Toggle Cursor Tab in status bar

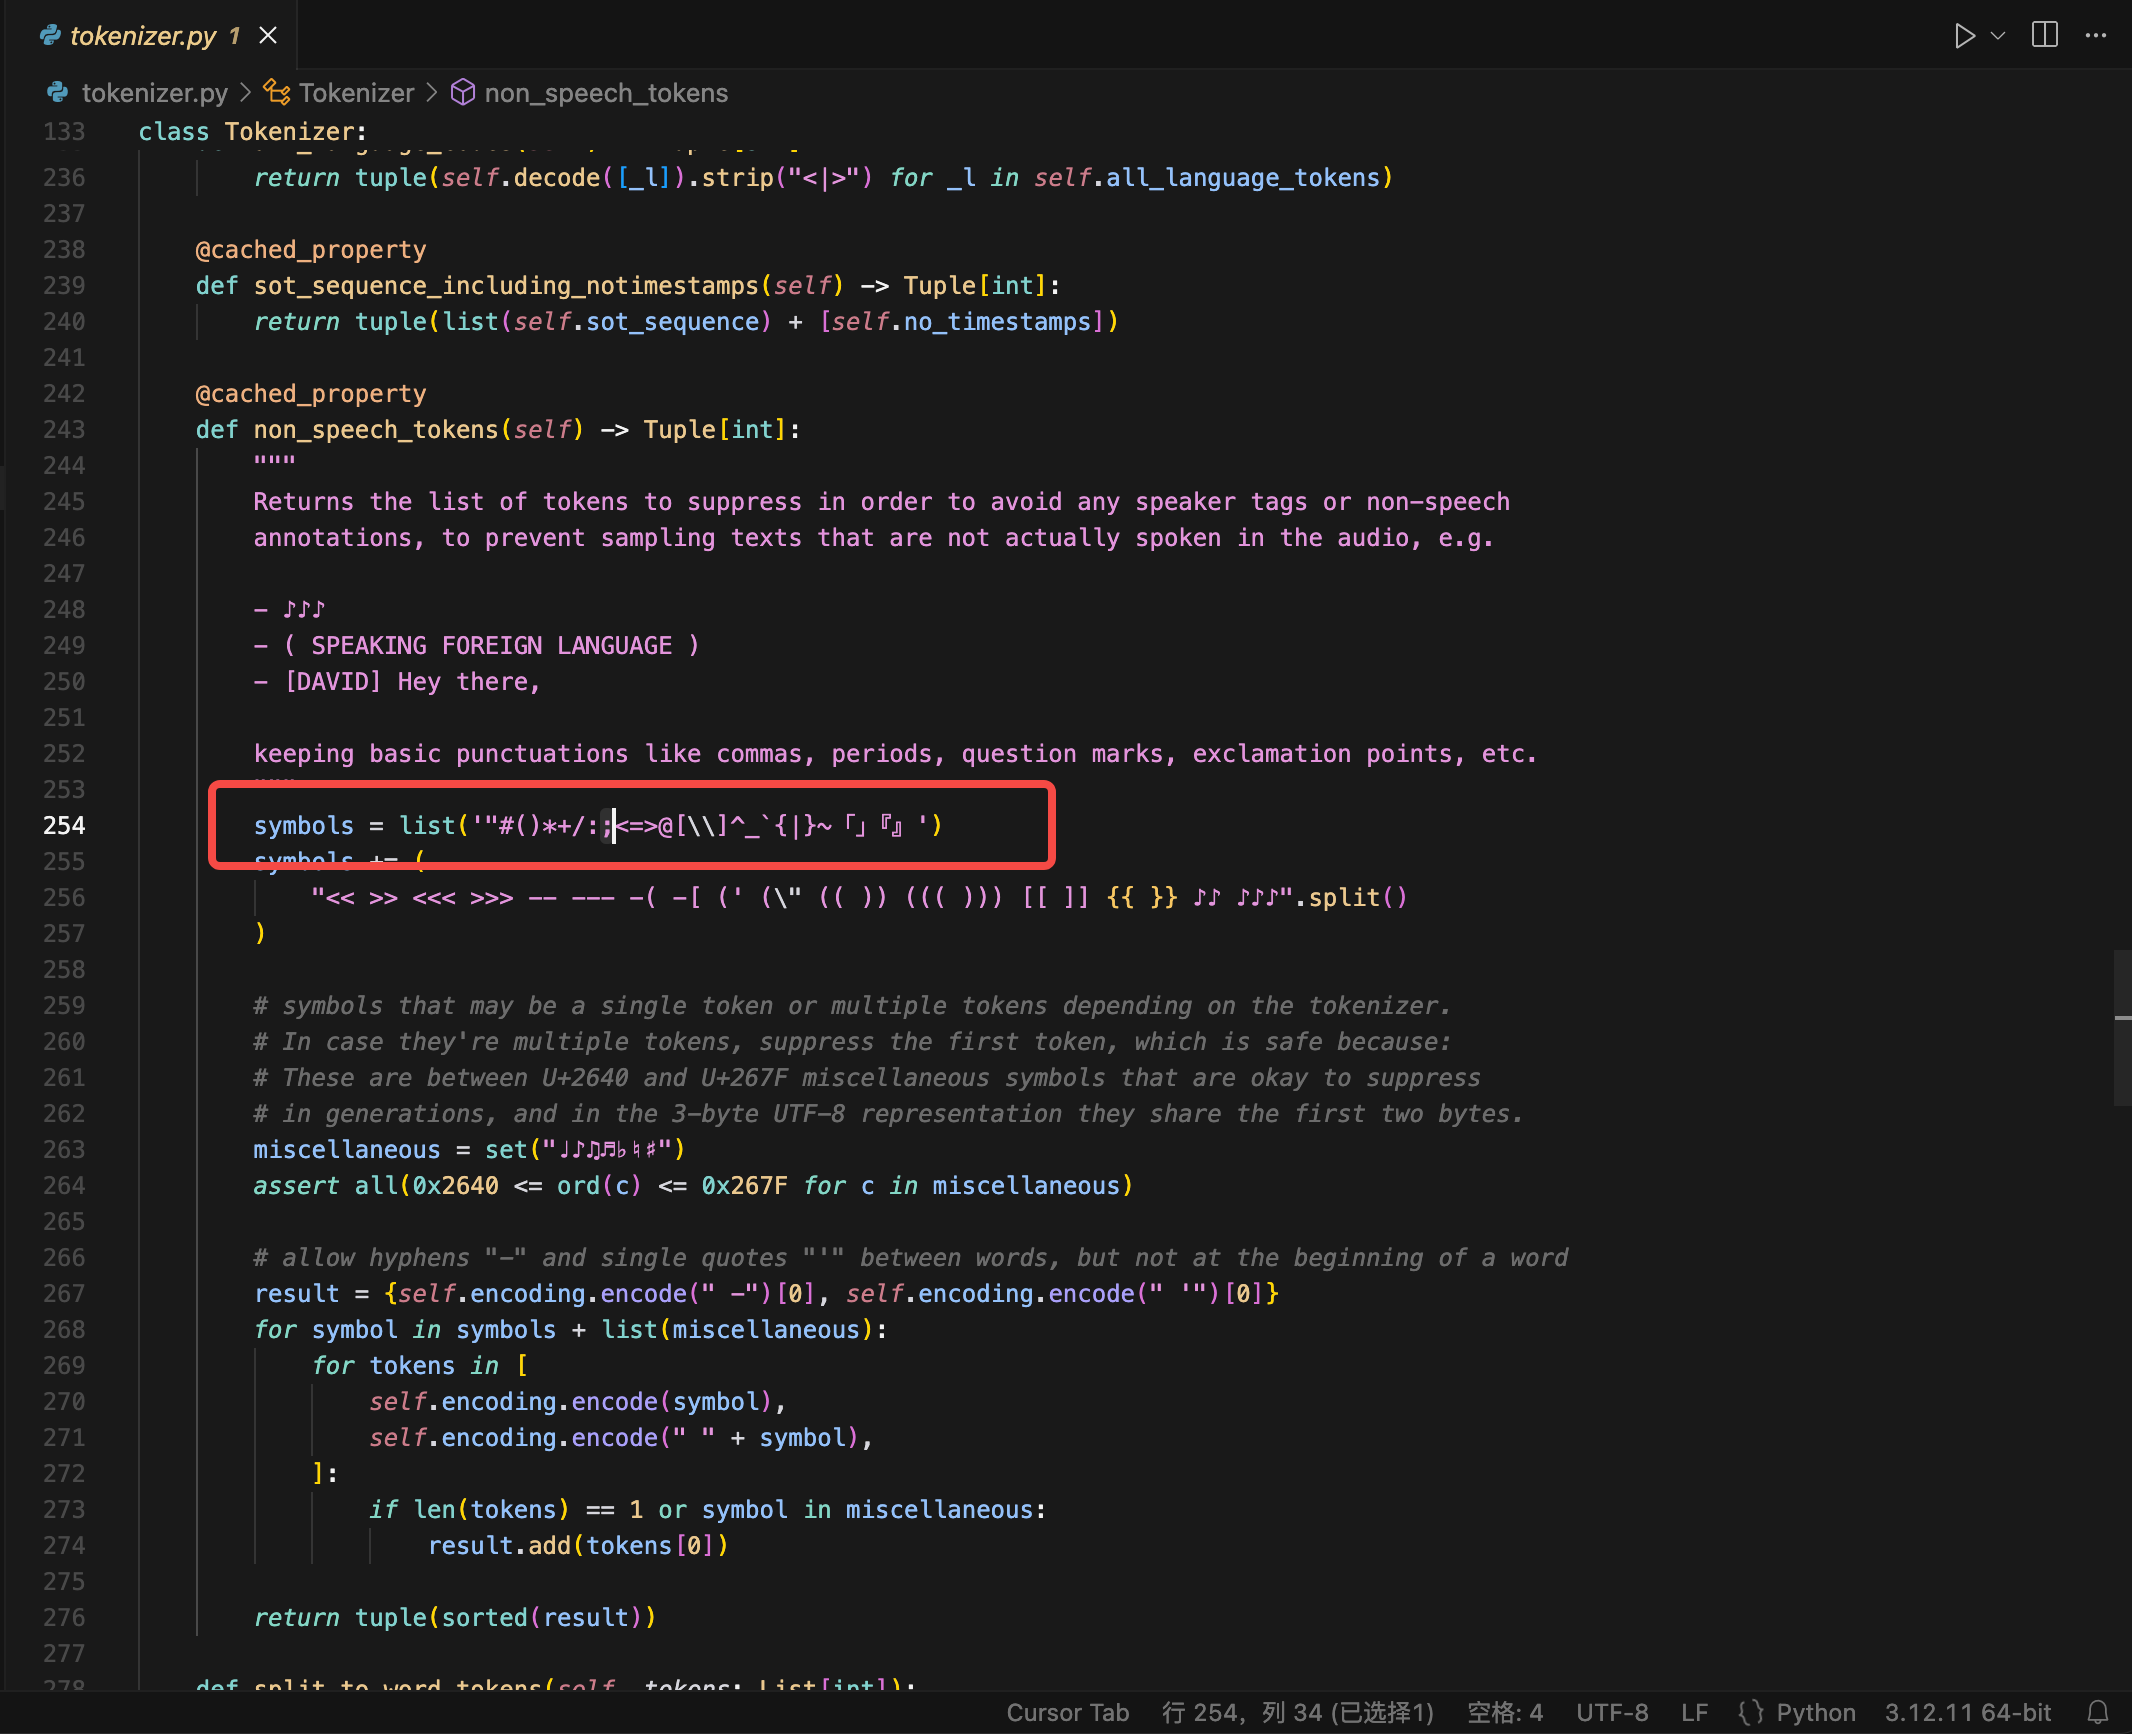pyautogui.click(x=1067, y=1712)
